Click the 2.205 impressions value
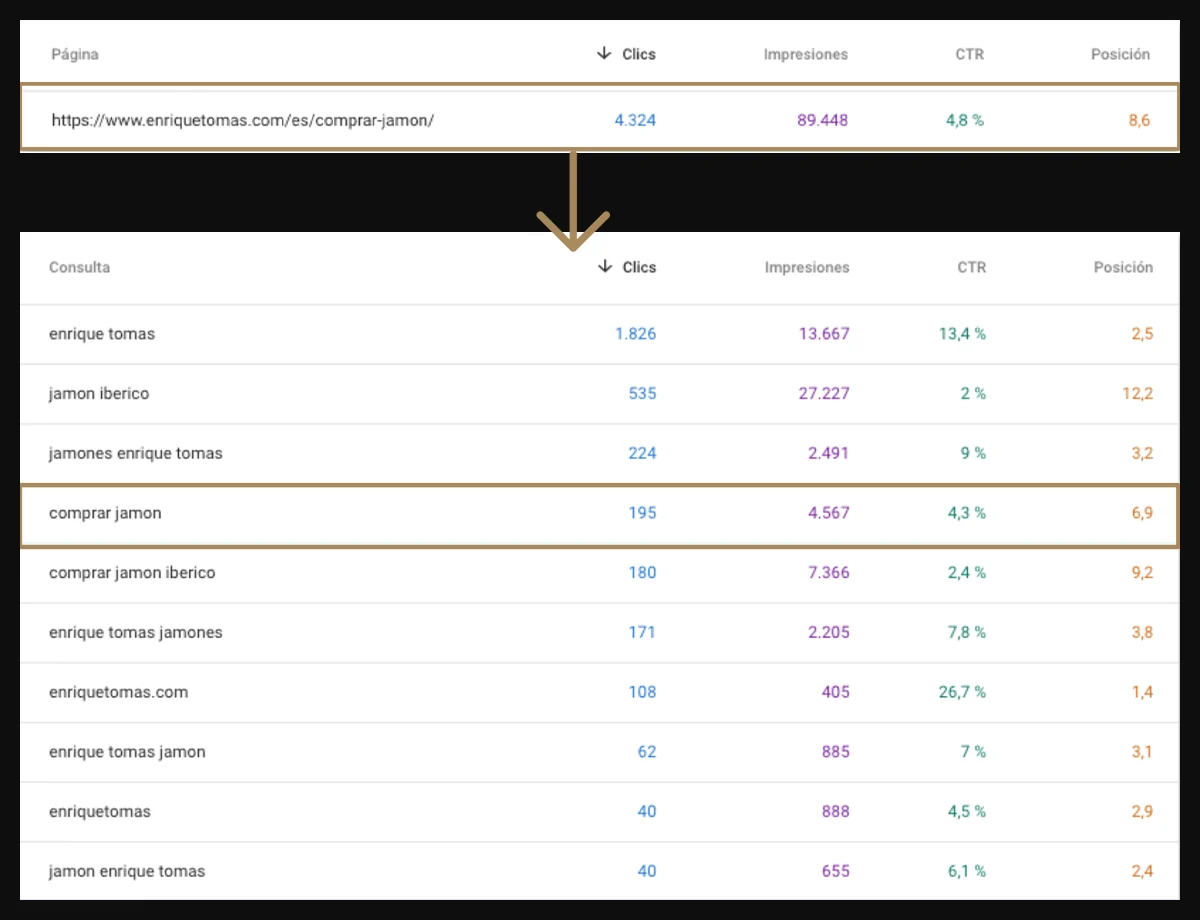Image resolution: width=1200 pixels, height=920 pixels. (x=829, y=632)
